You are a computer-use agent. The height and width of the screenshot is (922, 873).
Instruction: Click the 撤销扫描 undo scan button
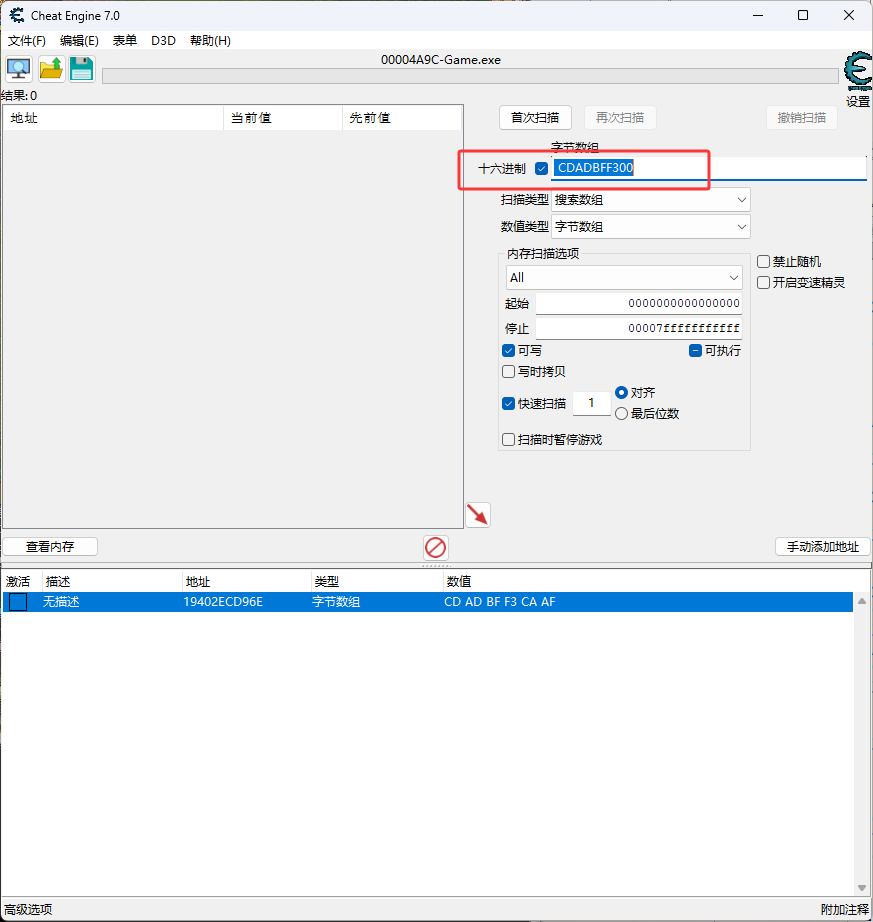802,118
